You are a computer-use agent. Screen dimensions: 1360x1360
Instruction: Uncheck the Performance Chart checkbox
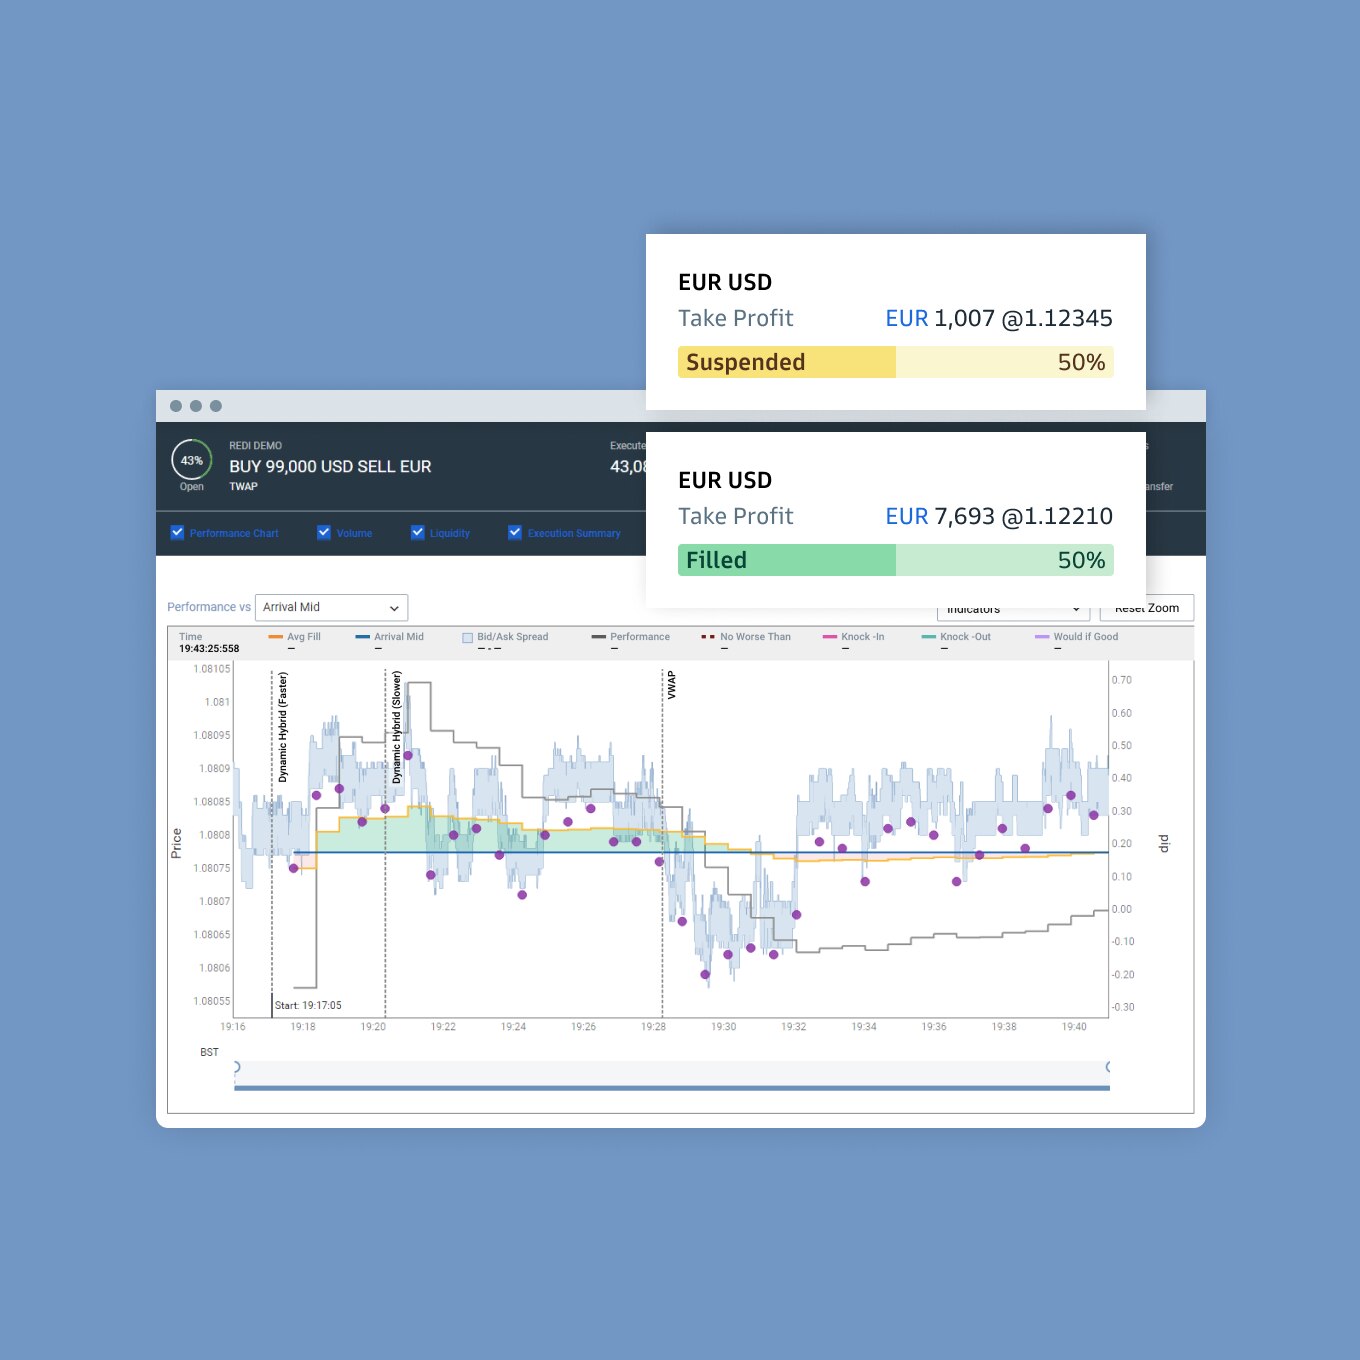pos(177,532)
